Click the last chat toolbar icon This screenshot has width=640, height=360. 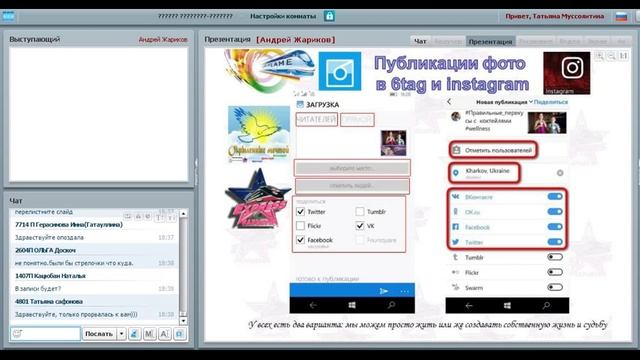[x=180, y=334]
